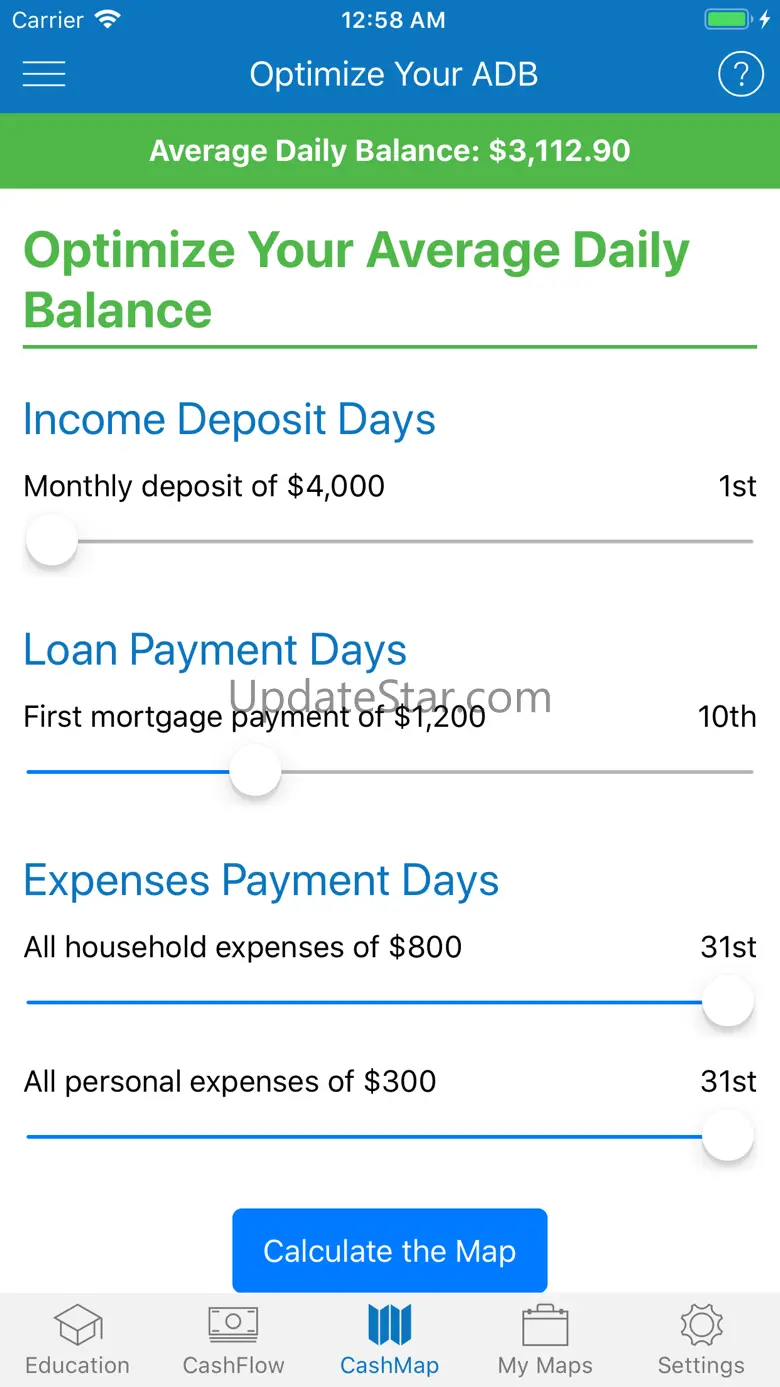Go to the My Maps tab
This screenshot has height=1387, width=780.
pos(545,1339)
